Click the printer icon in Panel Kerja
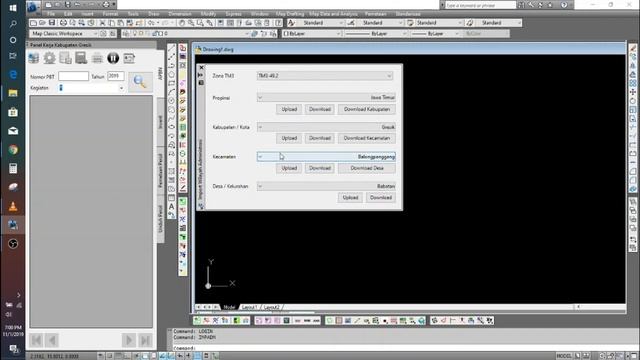This screenshot has height=360, width=640. [97, 58]
